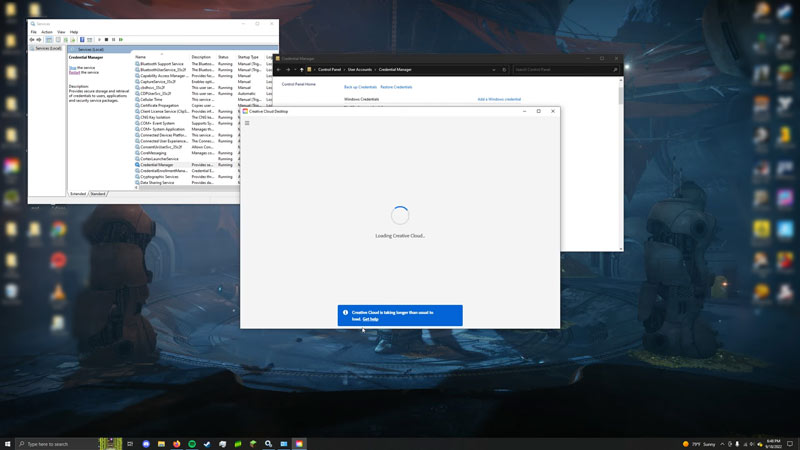Switch to the Standard tab in Services

97,194
